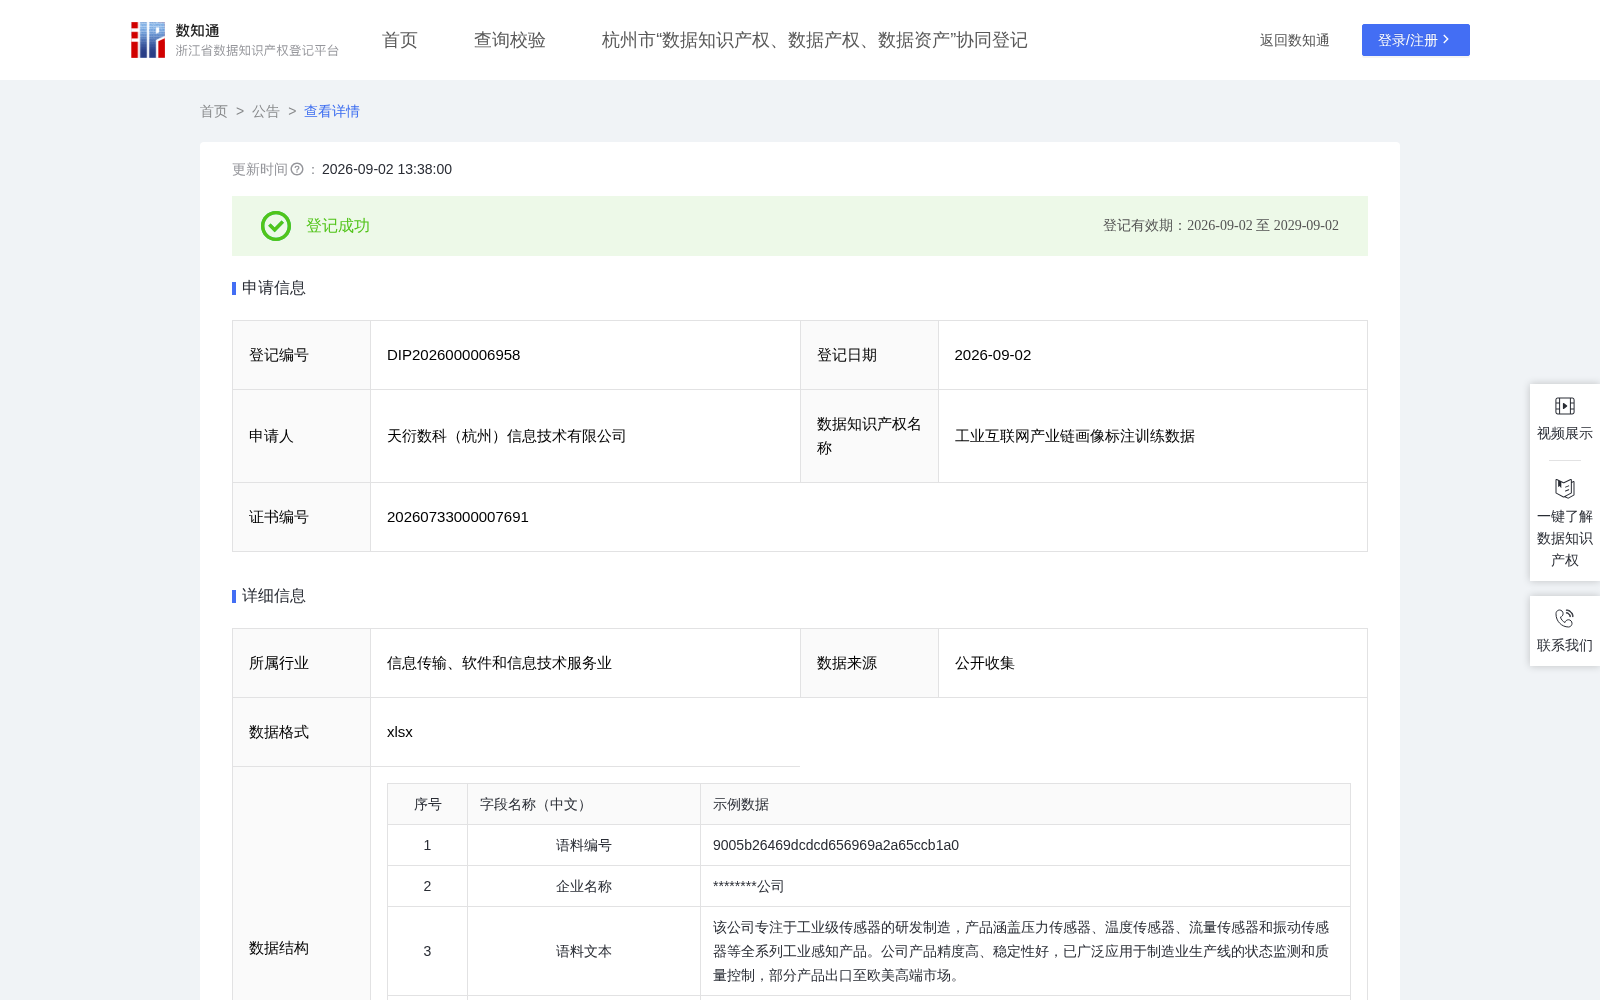Click the 数据结构 row label
The height and width of the screenshot is (1000, 1600).
pos(279,948)
